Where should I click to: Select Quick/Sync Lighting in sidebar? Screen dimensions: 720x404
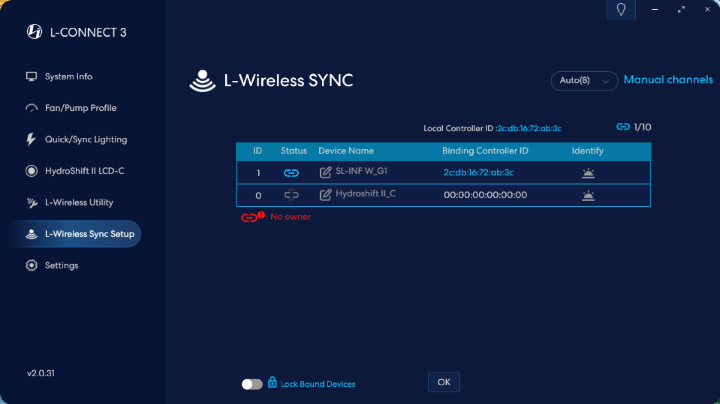tap(85, 140)
